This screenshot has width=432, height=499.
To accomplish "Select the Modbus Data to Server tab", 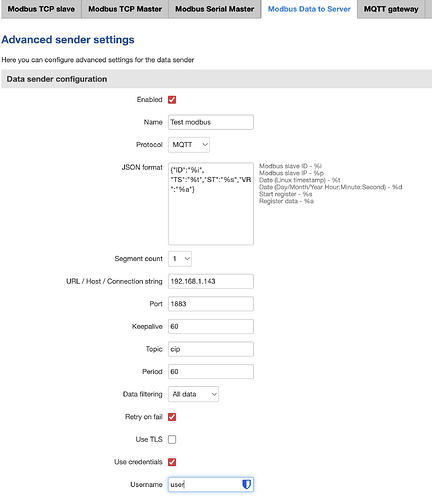I will [x=309, y=9].
